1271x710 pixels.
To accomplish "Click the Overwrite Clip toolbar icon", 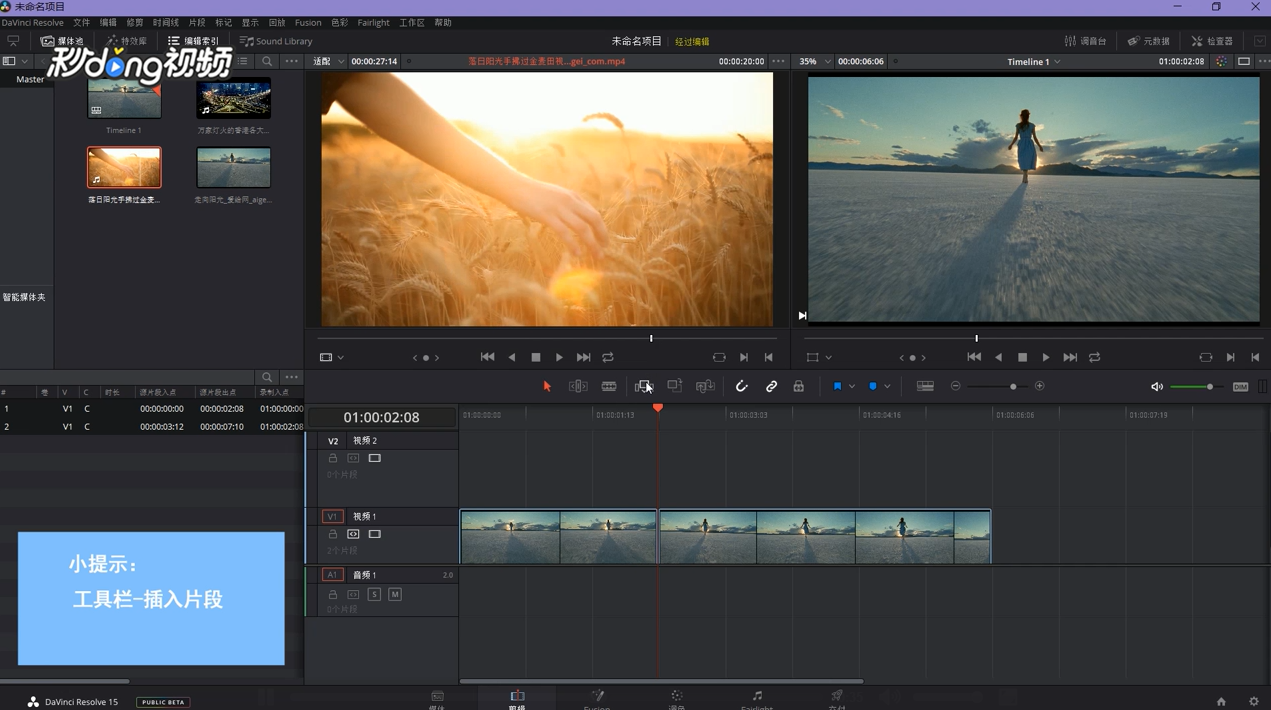I will (675, 386).
